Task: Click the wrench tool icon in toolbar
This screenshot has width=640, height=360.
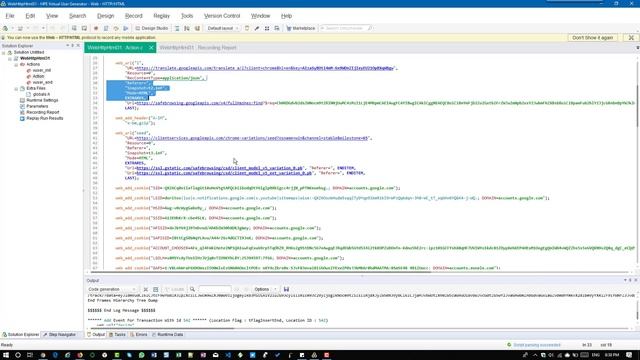Action: tap(257, 29)
